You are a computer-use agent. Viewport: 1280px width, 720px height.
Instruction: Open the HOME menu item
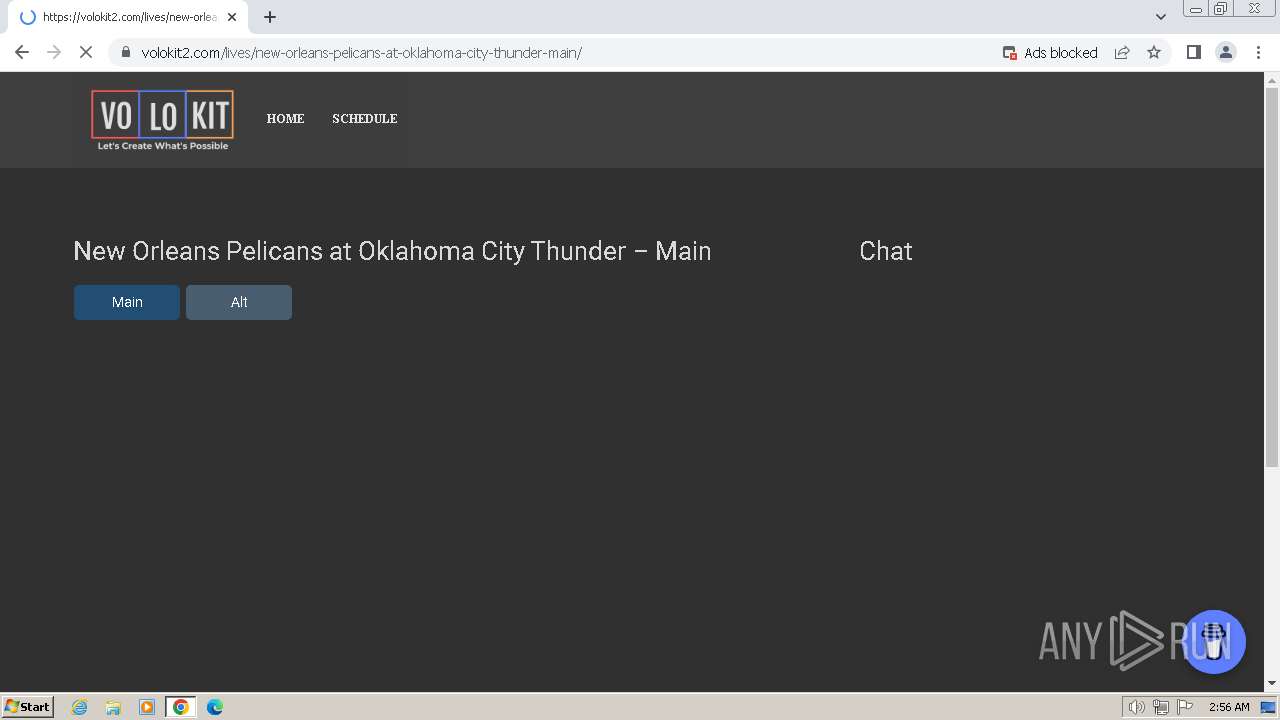click(285, 119)
